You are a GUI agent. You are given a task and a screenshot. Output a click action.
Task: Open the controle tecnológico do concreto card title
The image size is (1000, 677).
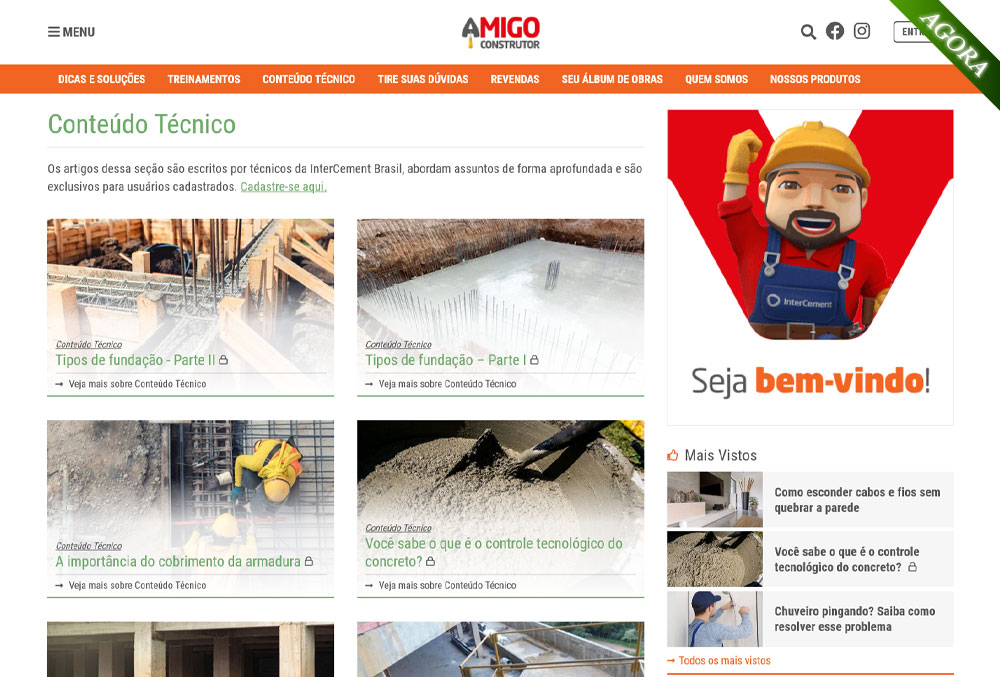point(494,552)
